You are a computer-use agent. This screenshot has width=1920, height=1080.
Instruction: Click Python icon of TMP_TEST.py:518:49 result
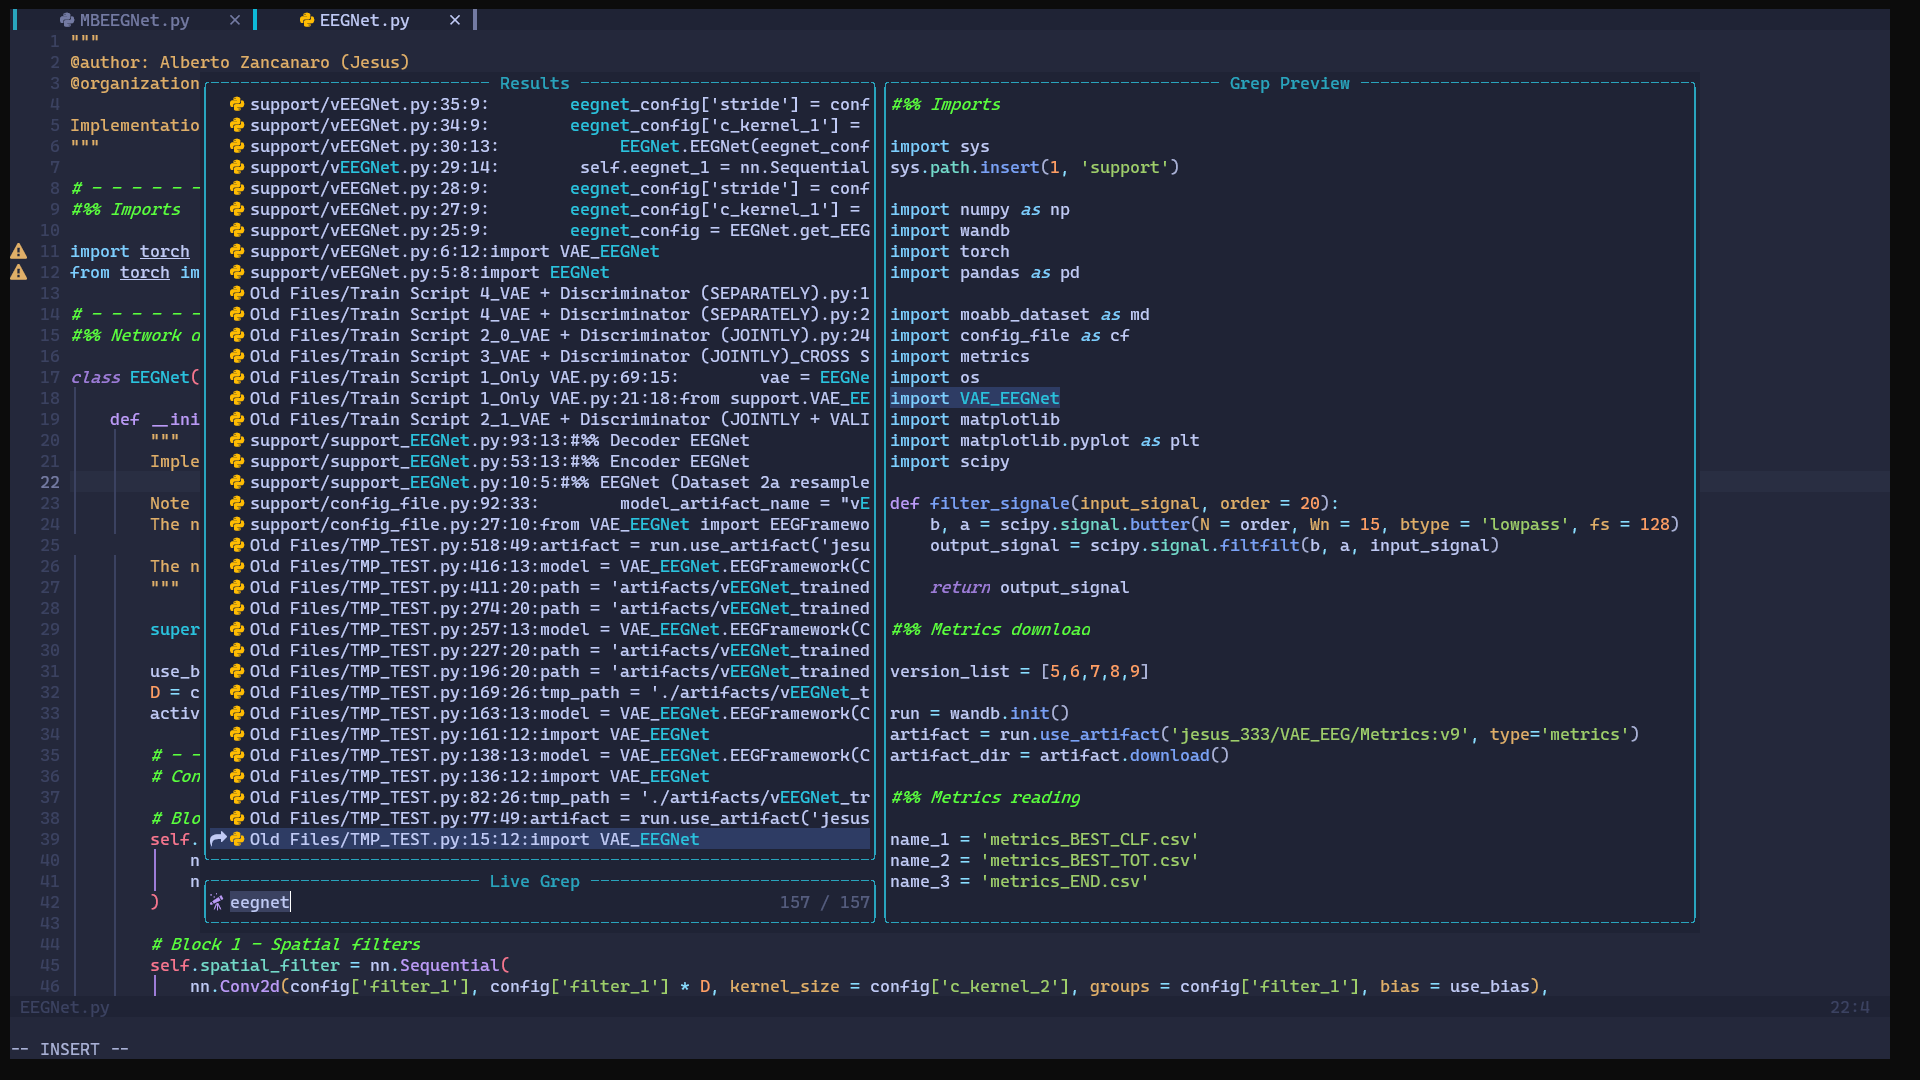[x=237, y=545]
